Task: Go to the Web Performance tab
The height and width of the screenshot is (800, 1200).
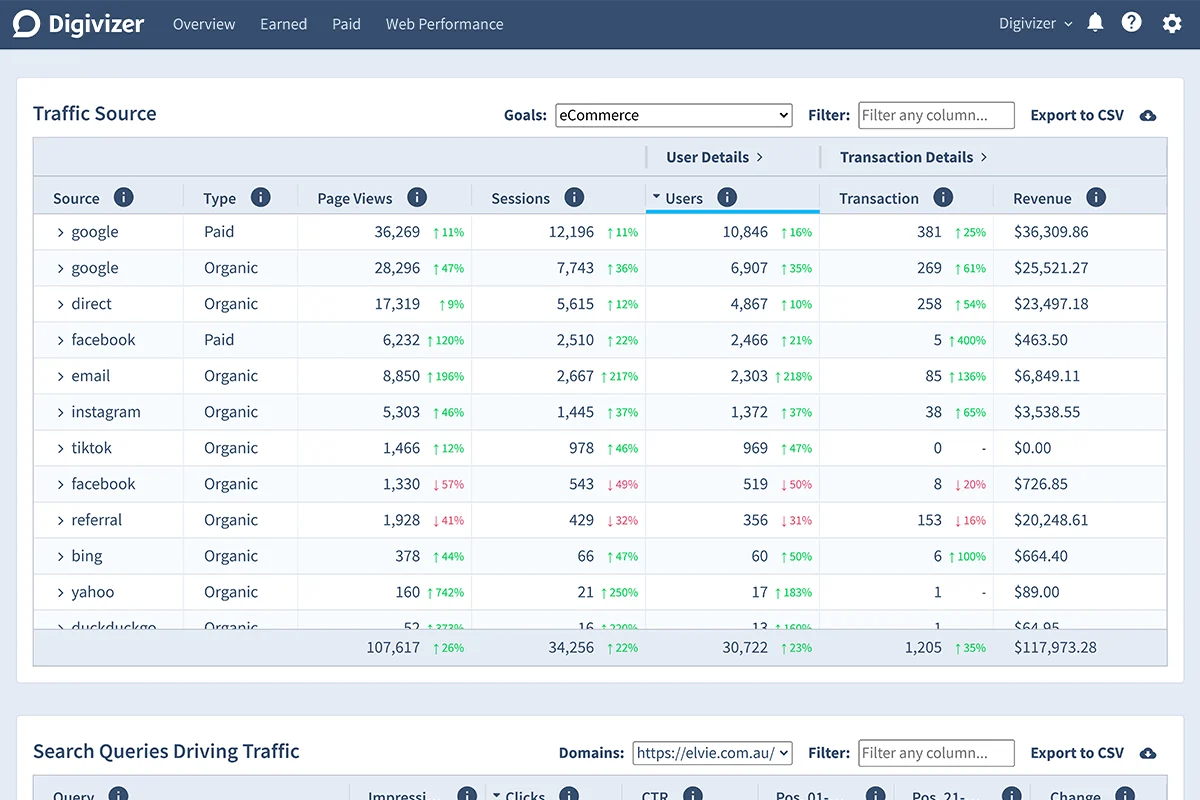Action: coord(445,24)
